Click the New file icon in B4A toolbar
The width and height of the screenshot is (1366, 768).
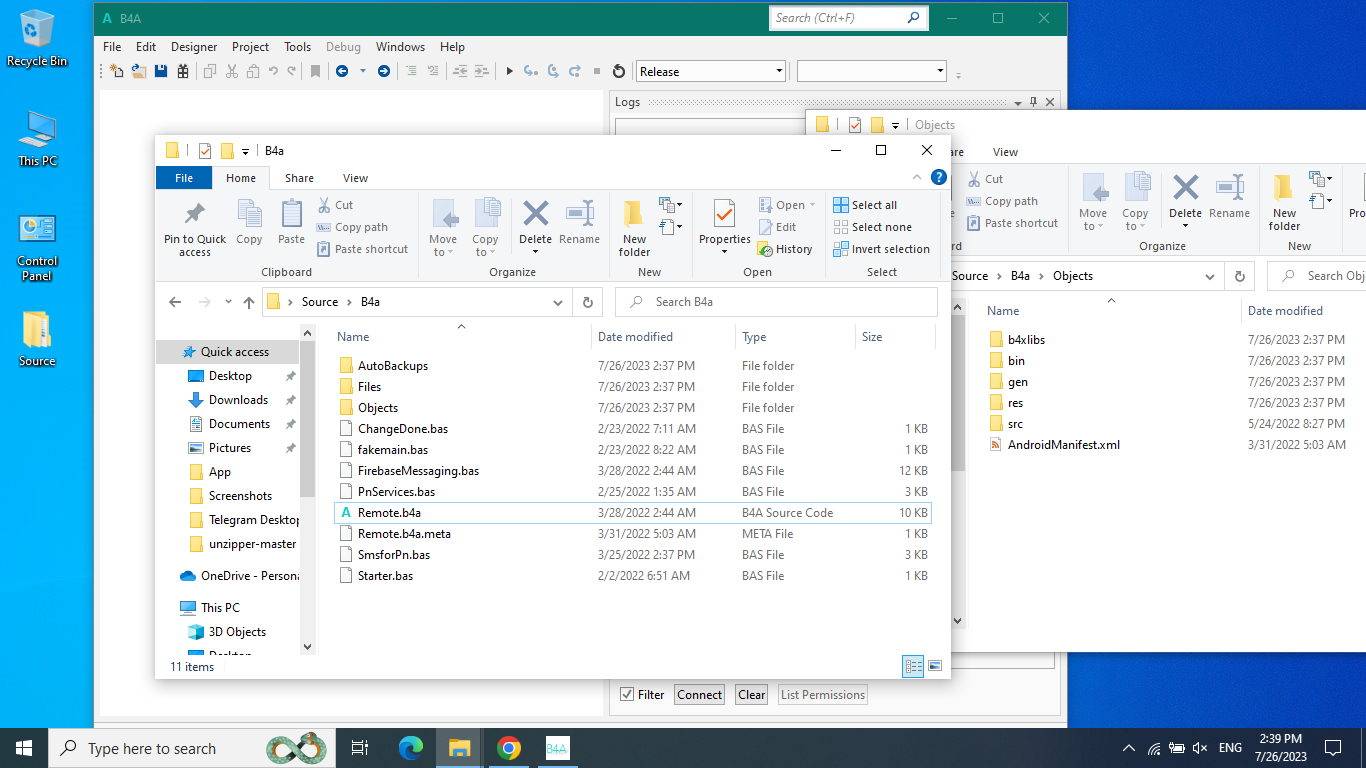pos(116,71)
